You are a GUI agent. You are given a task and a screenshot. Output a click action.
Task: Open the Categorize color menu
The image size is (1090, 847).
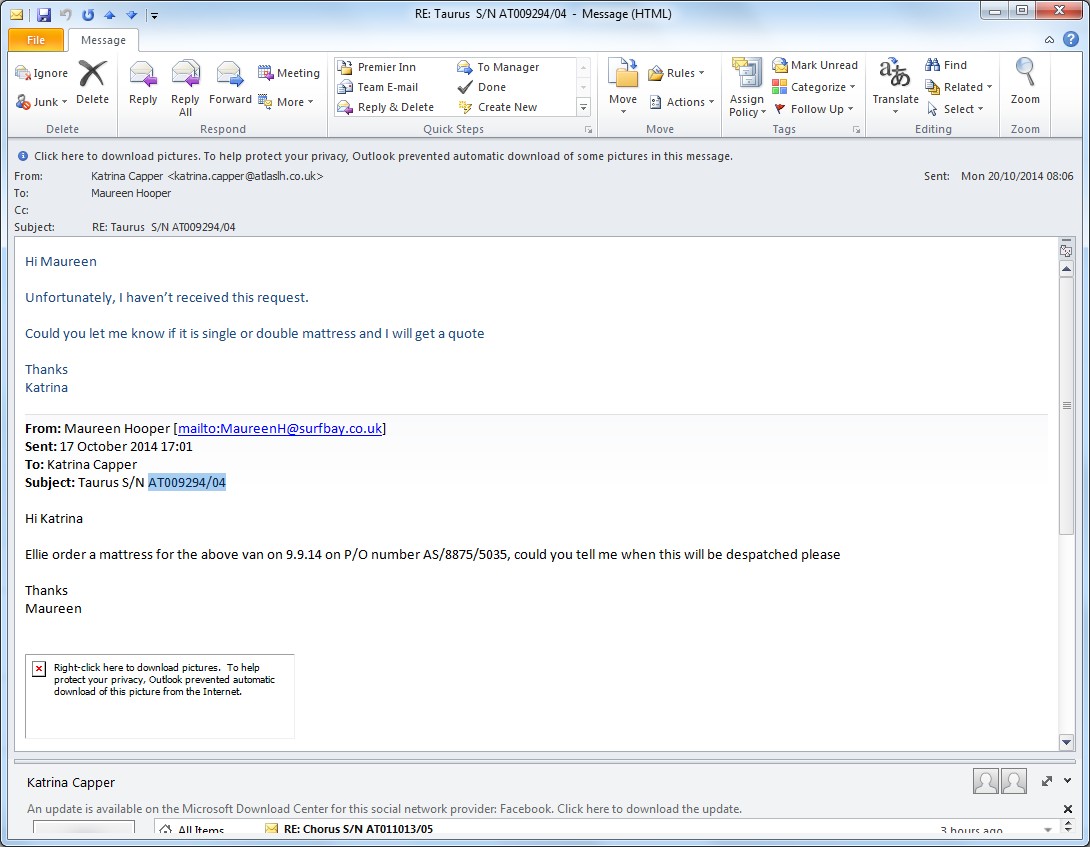(x=813, y=87)
